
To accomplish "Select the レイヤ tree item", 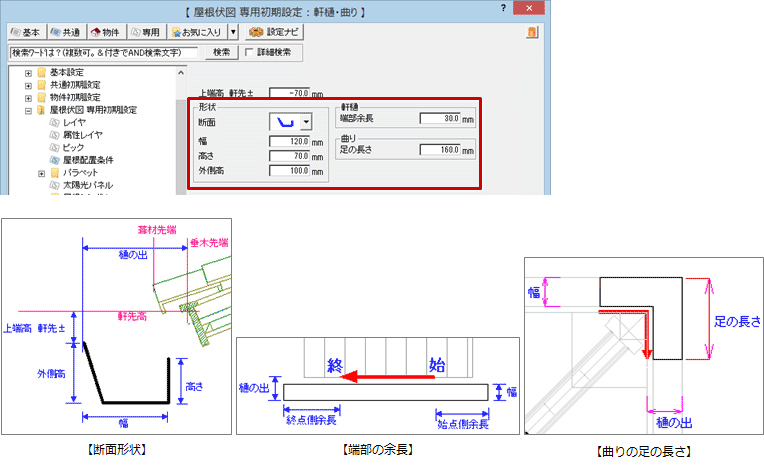I will 74,122.
